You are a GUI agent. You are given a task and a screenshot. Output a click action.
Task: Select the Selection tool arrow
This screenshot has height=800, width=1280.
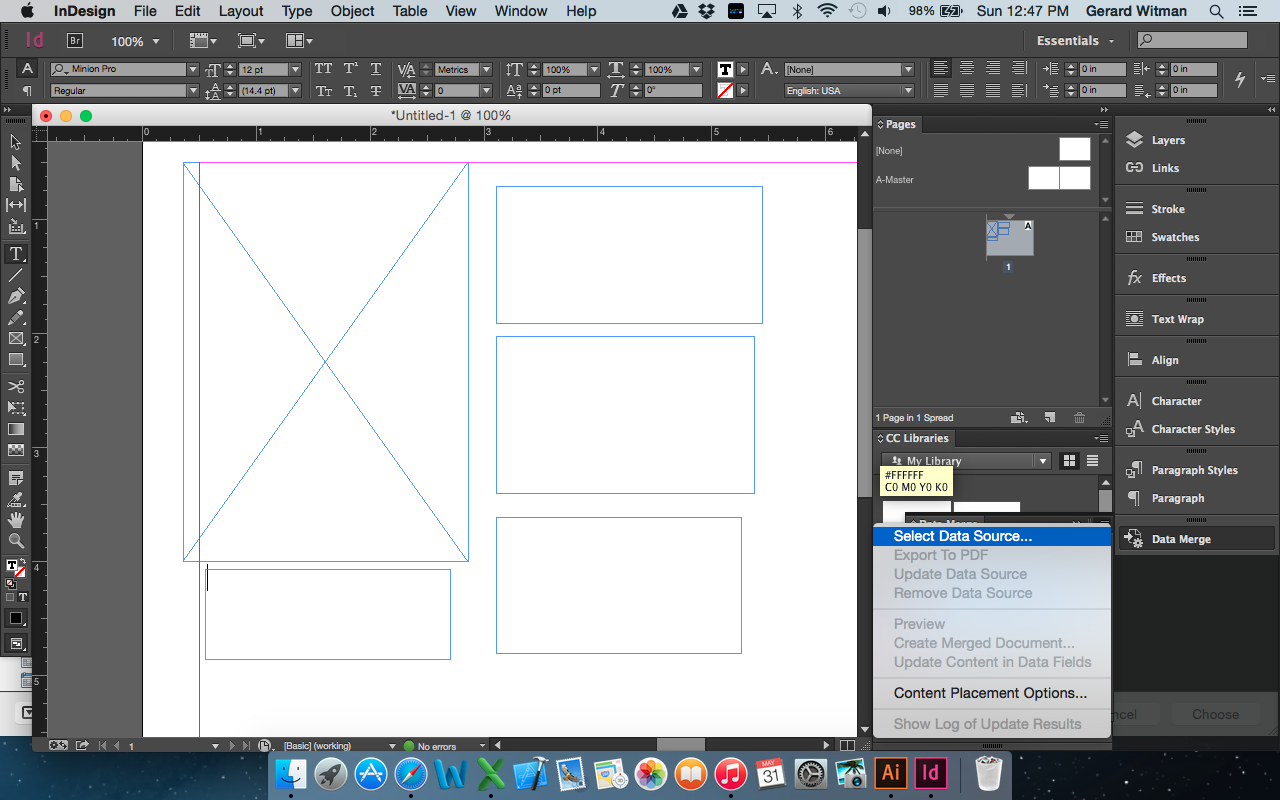[16, 142]
